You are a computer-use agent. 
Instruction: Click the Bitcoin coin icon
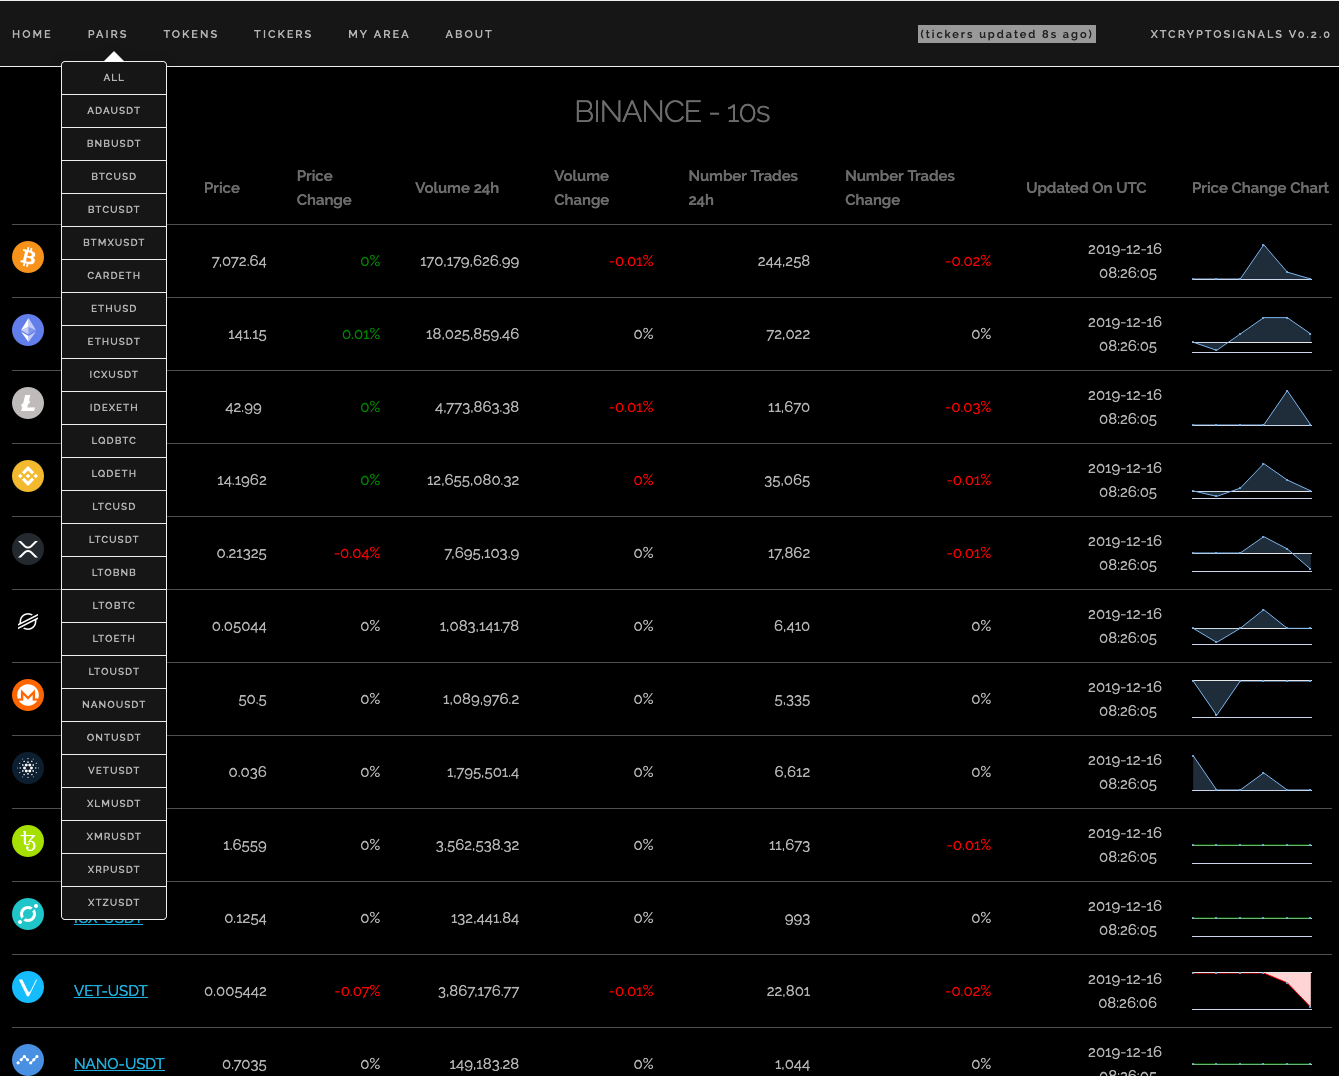coord(28,257)
